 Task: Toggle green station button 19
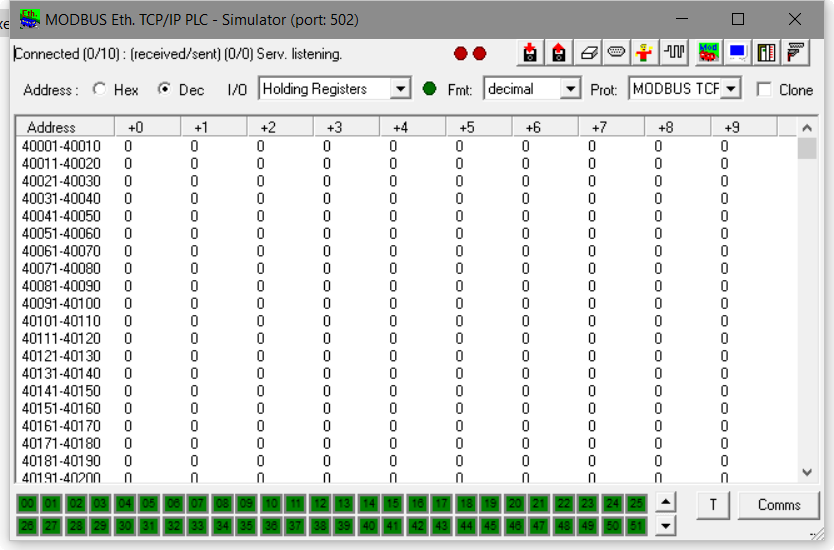click(x=490, y=503)
